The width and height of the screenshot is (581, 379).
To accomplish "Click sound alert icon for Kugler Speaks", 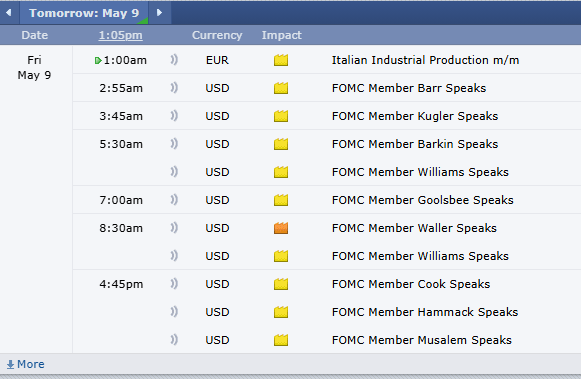I will (x=174, y=116).
